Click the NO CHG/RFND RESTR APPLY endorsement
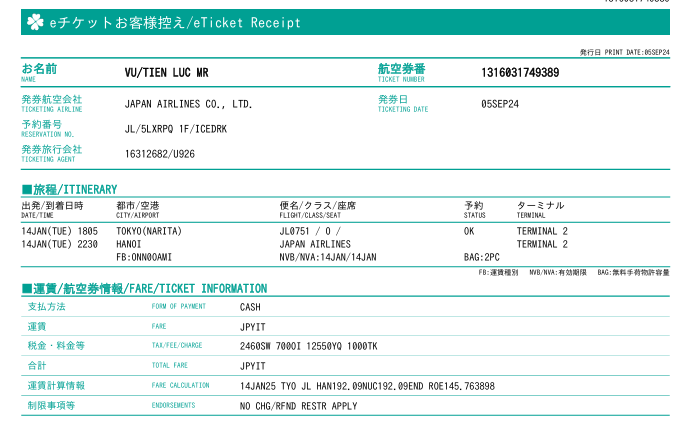Image resolution: width=690 pixels, height=424 pixels. [298, 406]
